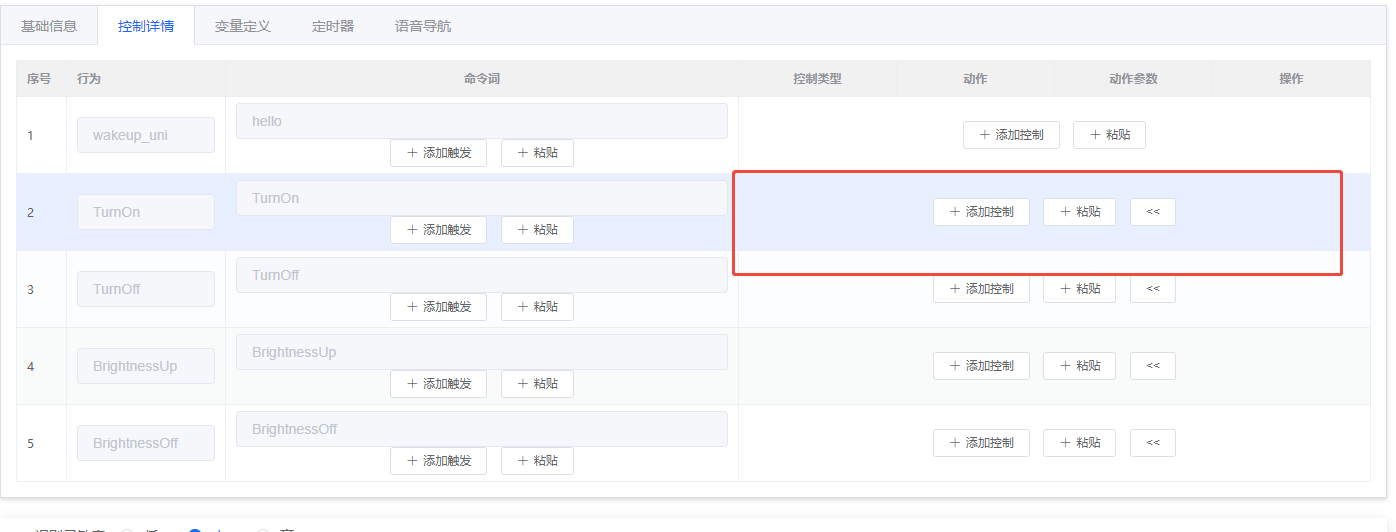The height and width of the screenshot is (532, 1396).
Task: Click 添加控制 in the TurnOn row
Action: [x=980, y=212]
